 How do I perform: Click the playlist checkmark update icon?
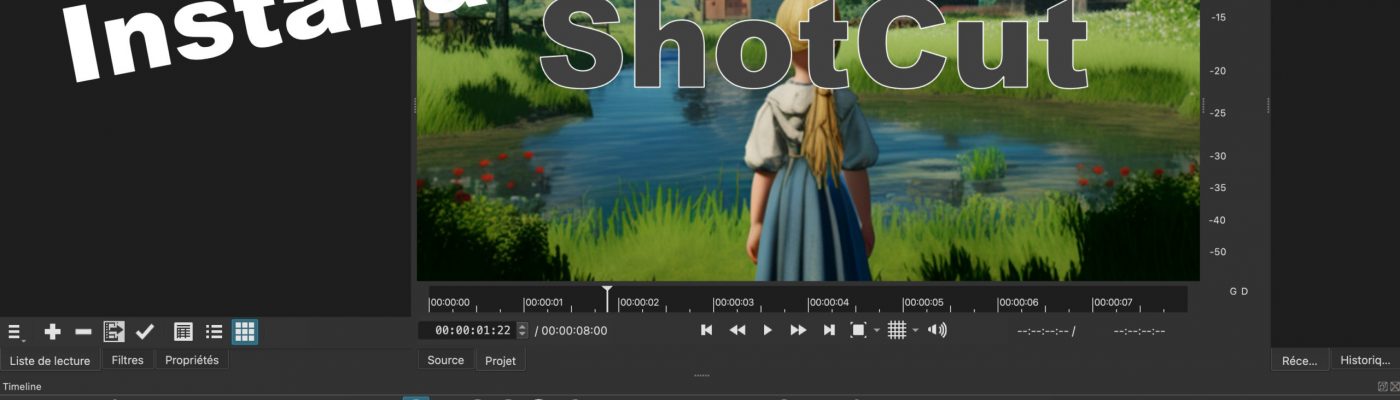pyautogui.click(x=145, y=331)
